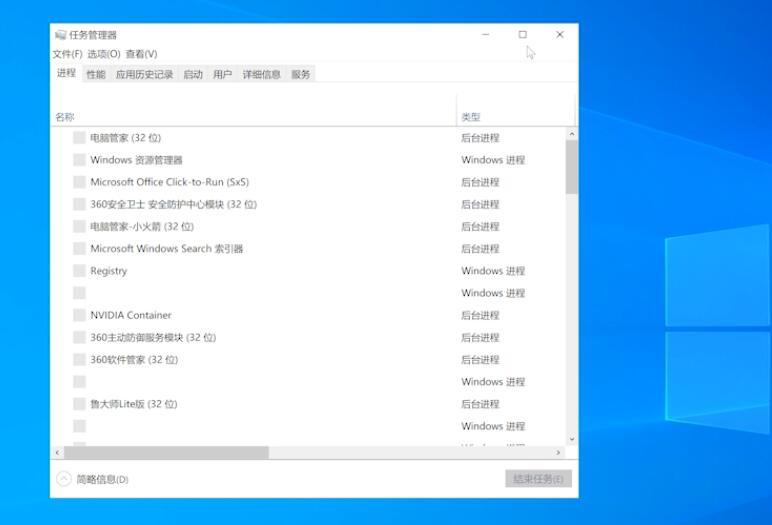Viewport: 772px width, 525px height.
Task: Switch to the 启动 tab
Action: tap(193, 74)
